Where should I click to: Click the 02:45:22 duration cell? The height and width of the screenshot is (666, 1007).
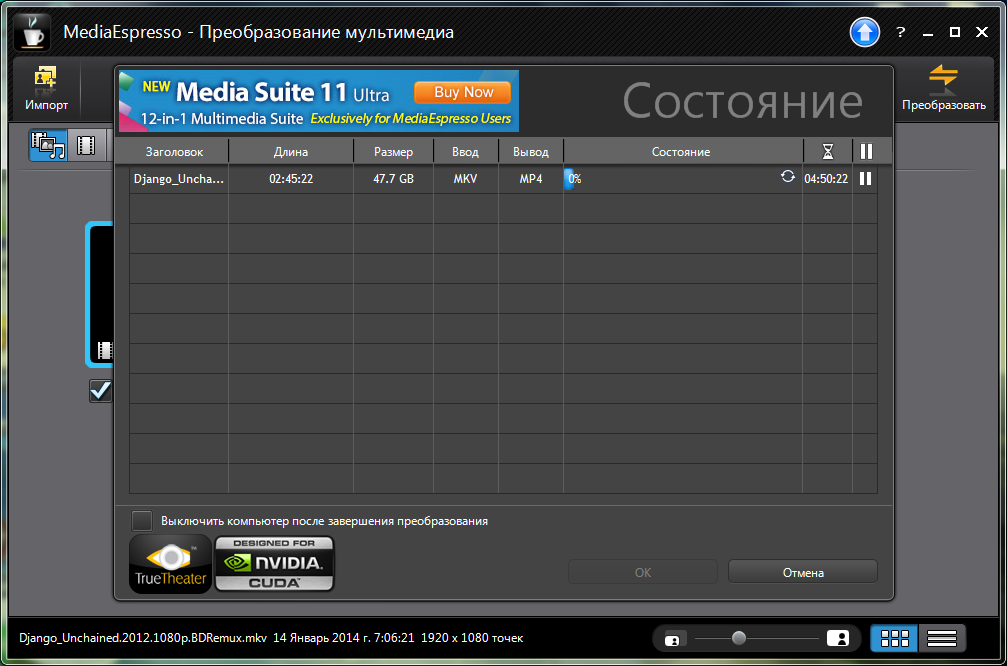(291, 179)
